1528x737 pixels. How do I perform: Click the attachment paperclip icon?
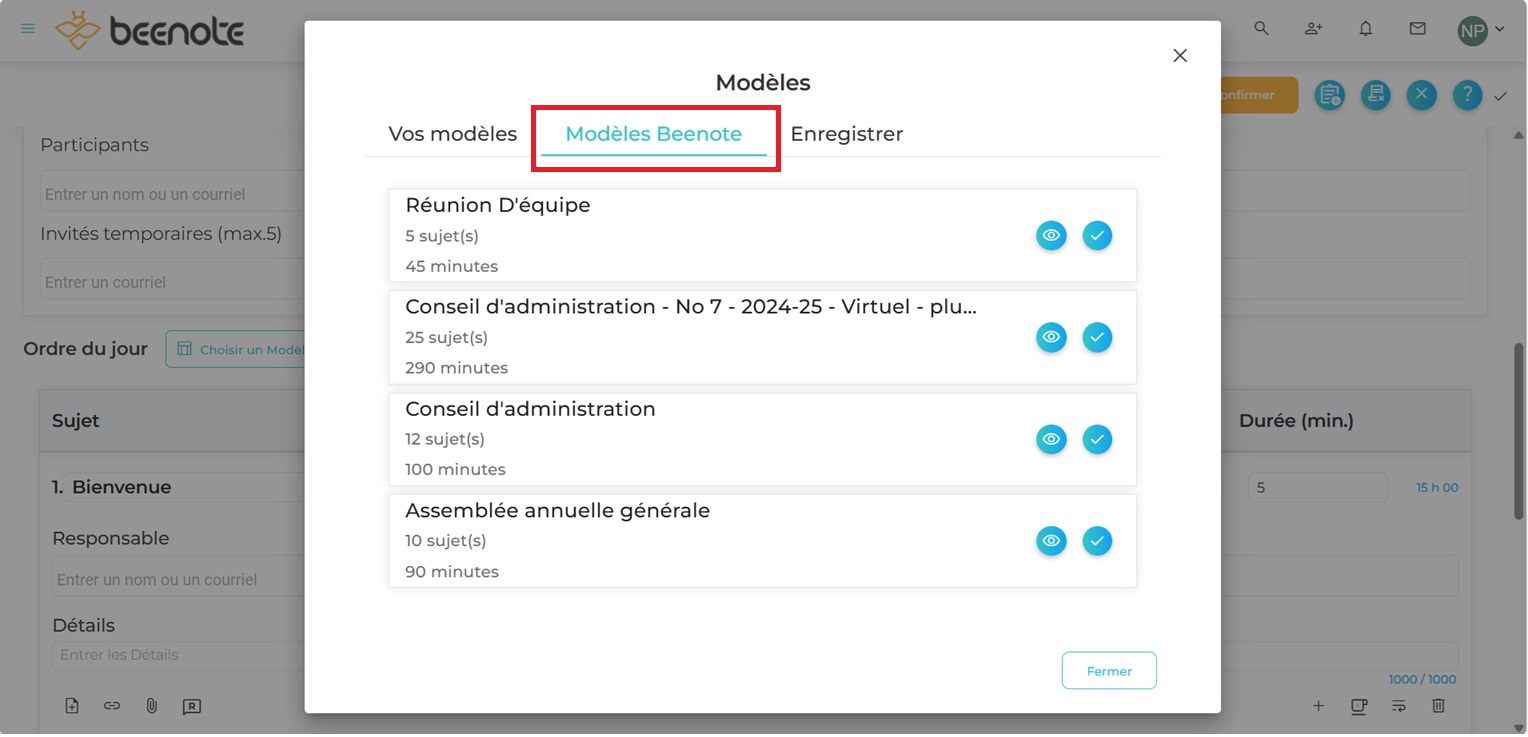click(x=152, y=706)
